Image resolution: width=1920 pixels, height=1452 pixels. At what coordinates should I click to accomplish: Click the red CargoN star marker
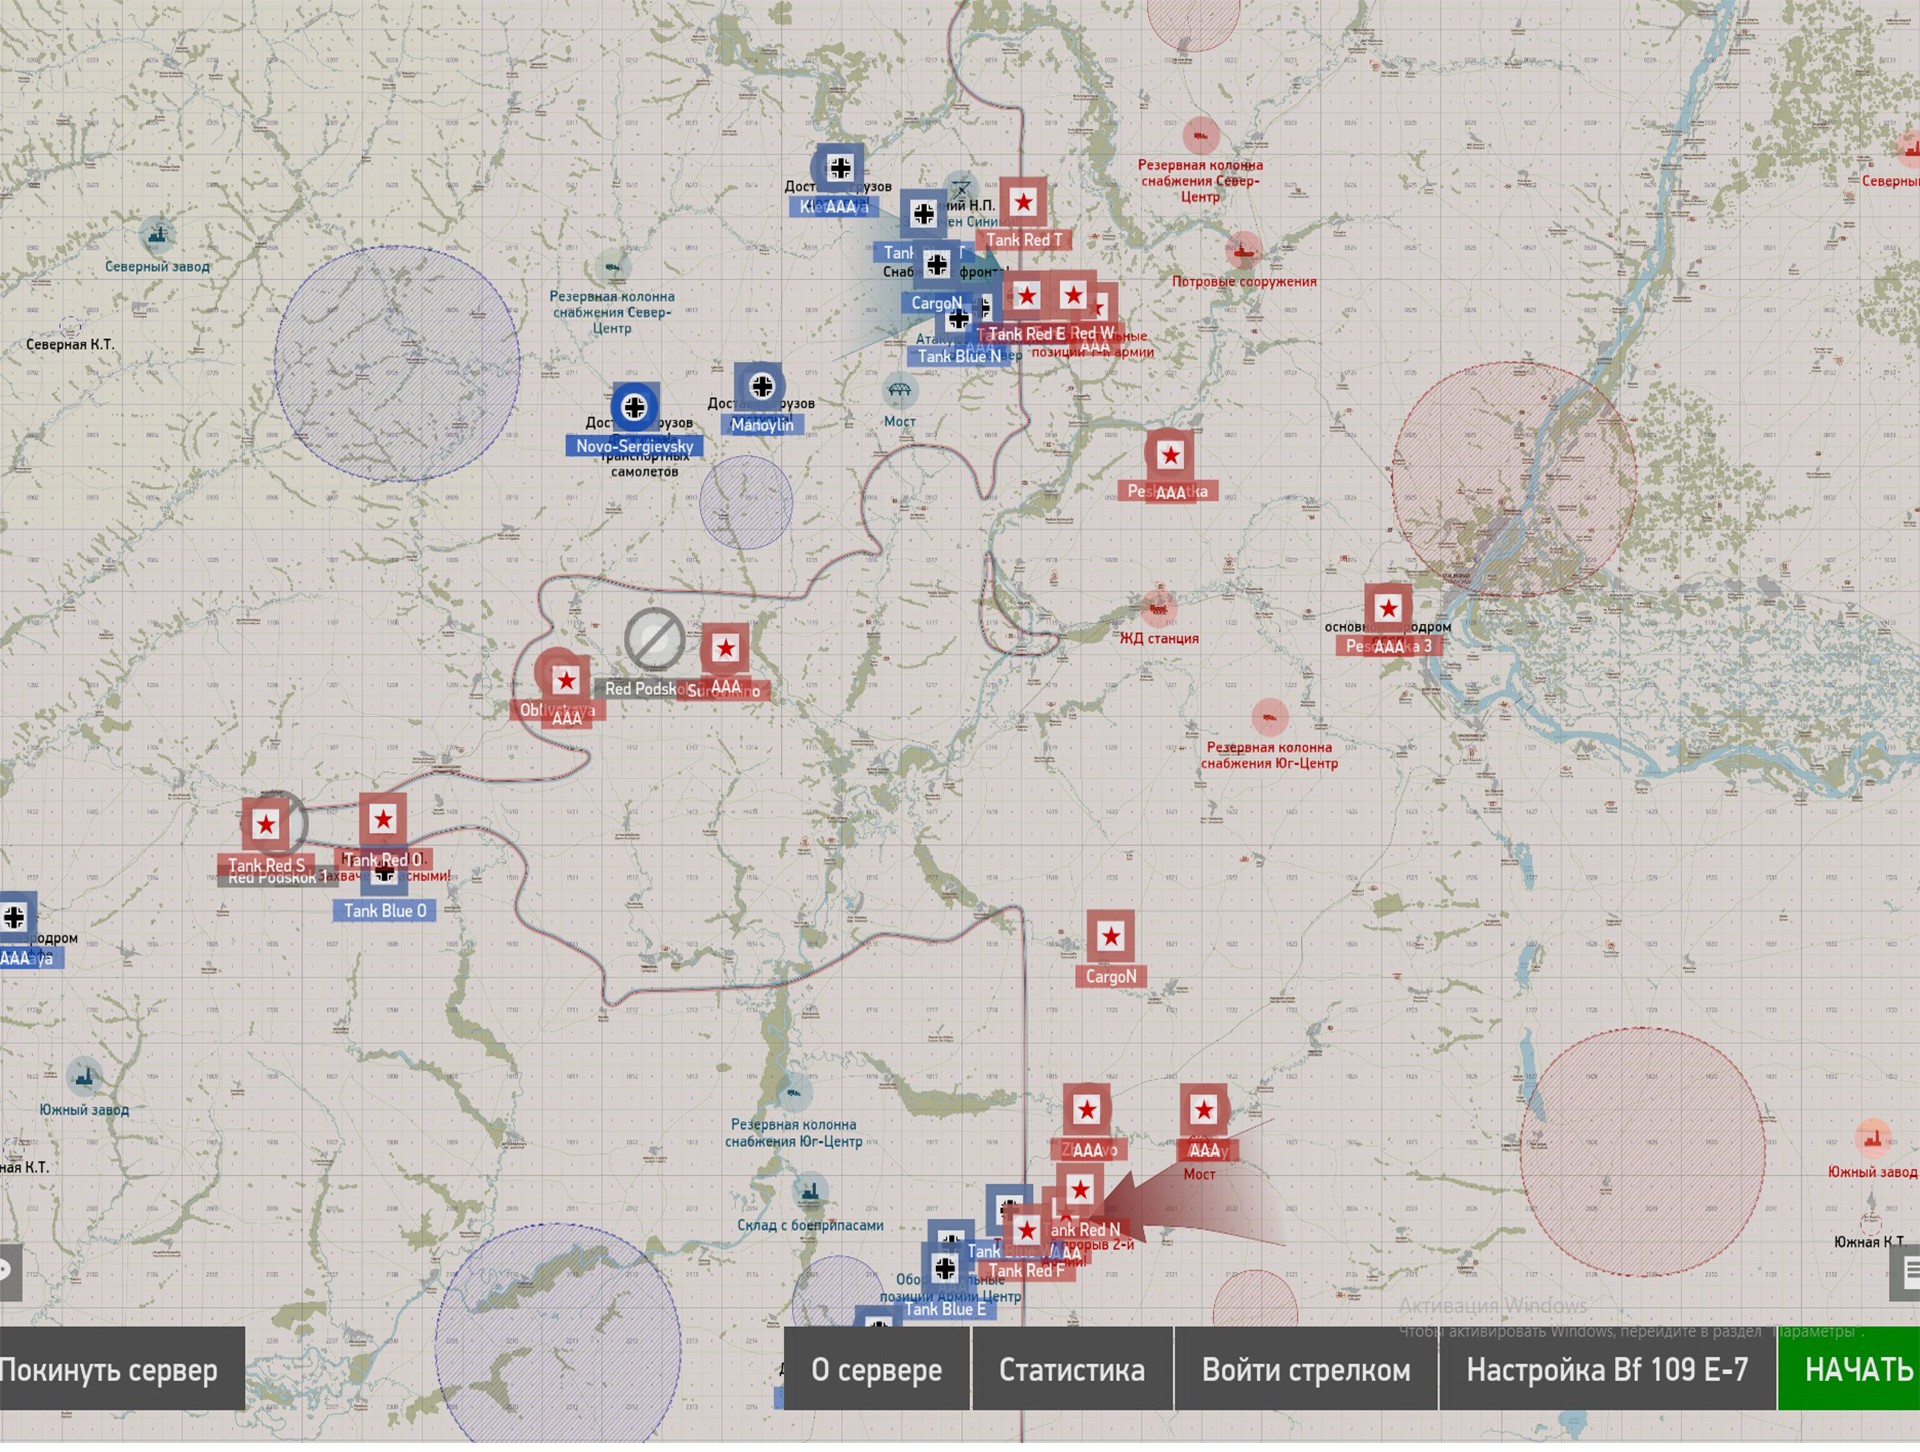coord(1110,937)
